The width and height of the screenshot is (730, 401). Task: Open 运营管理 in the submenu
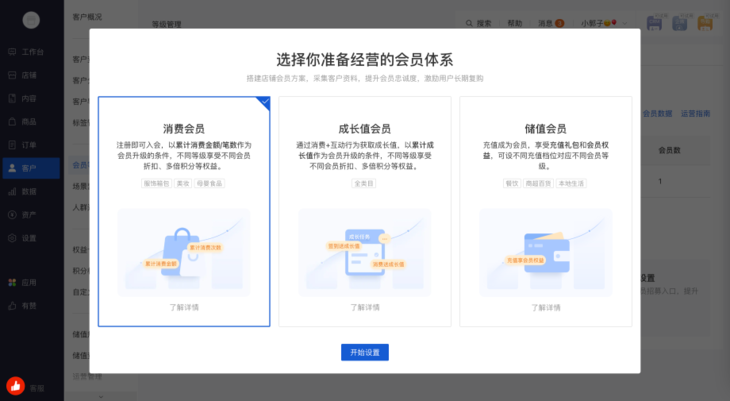[87, 376]
